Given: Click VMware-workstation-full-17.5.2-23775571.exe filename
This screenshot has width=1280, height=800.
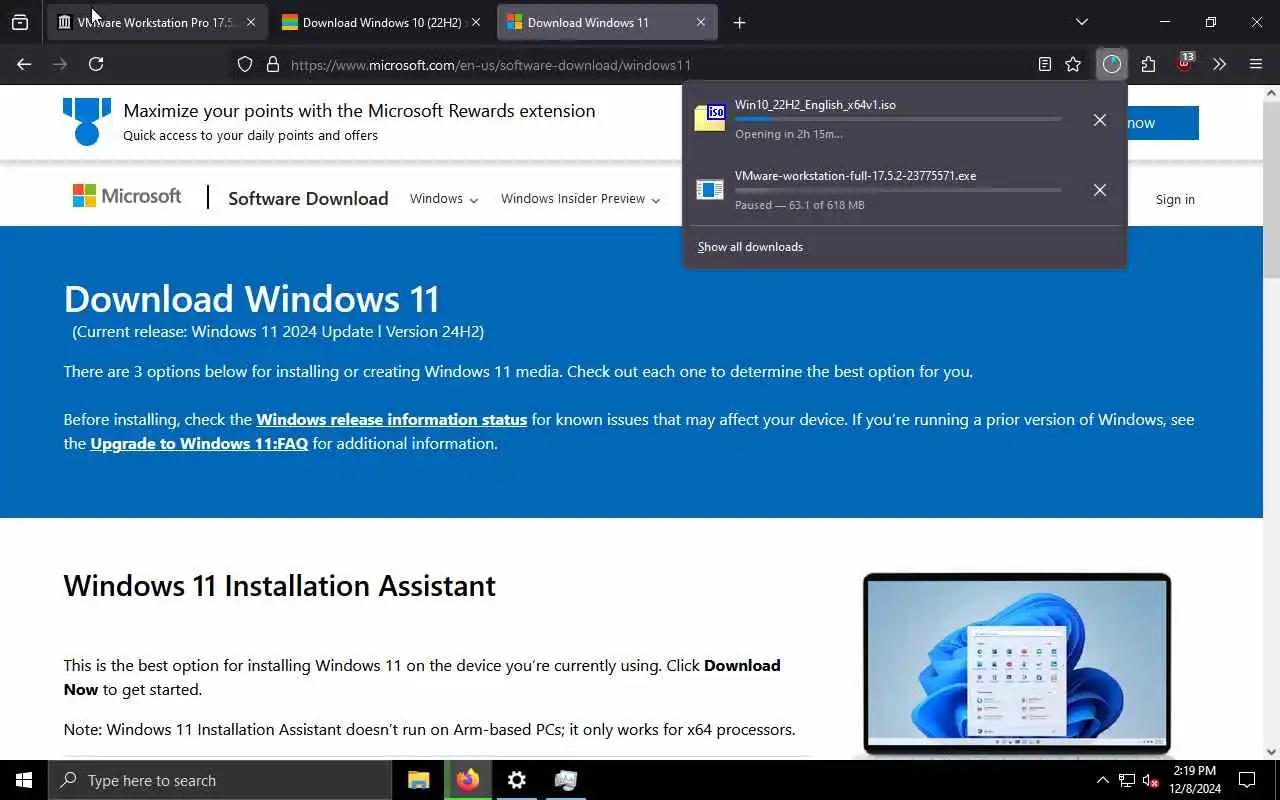Looking at the screenshot, I should pos(855,175).
